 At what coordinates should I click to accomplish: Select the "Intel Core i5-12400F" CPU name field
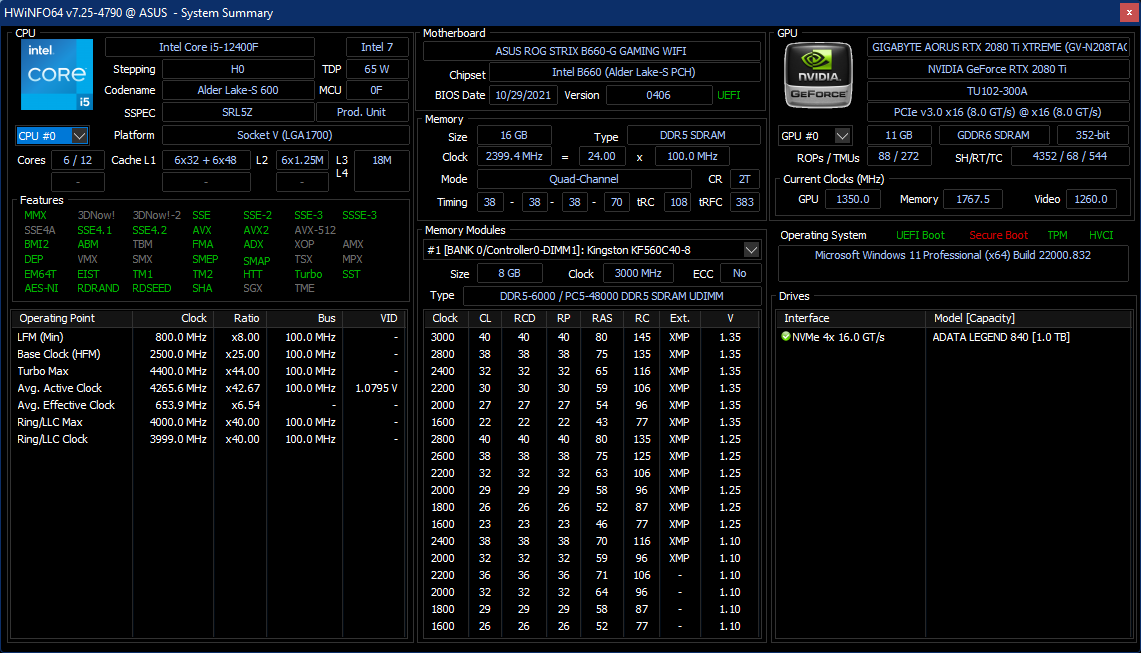210,47
